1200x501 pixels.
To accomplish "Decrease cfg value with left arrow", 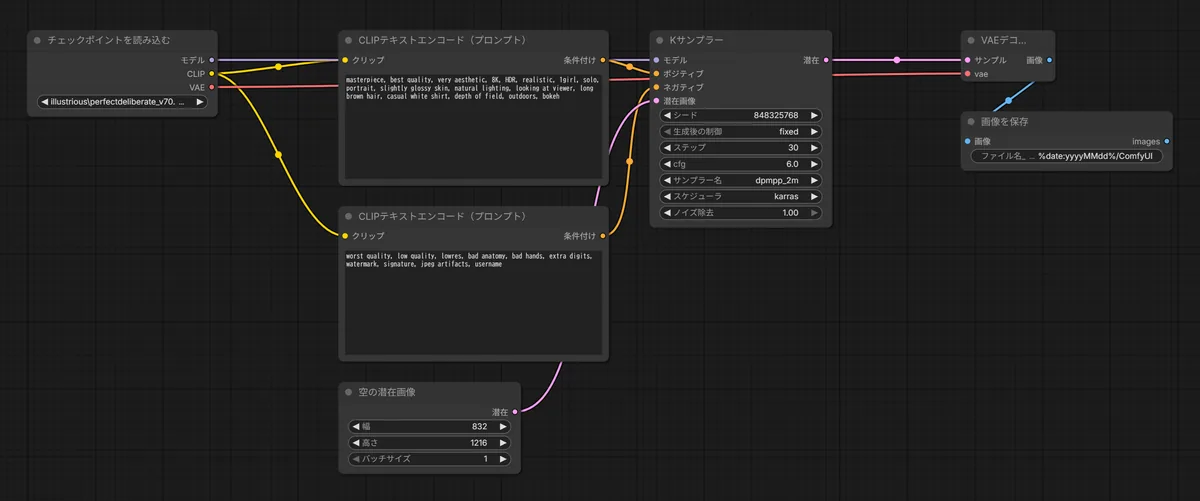I will click(668, 164).
